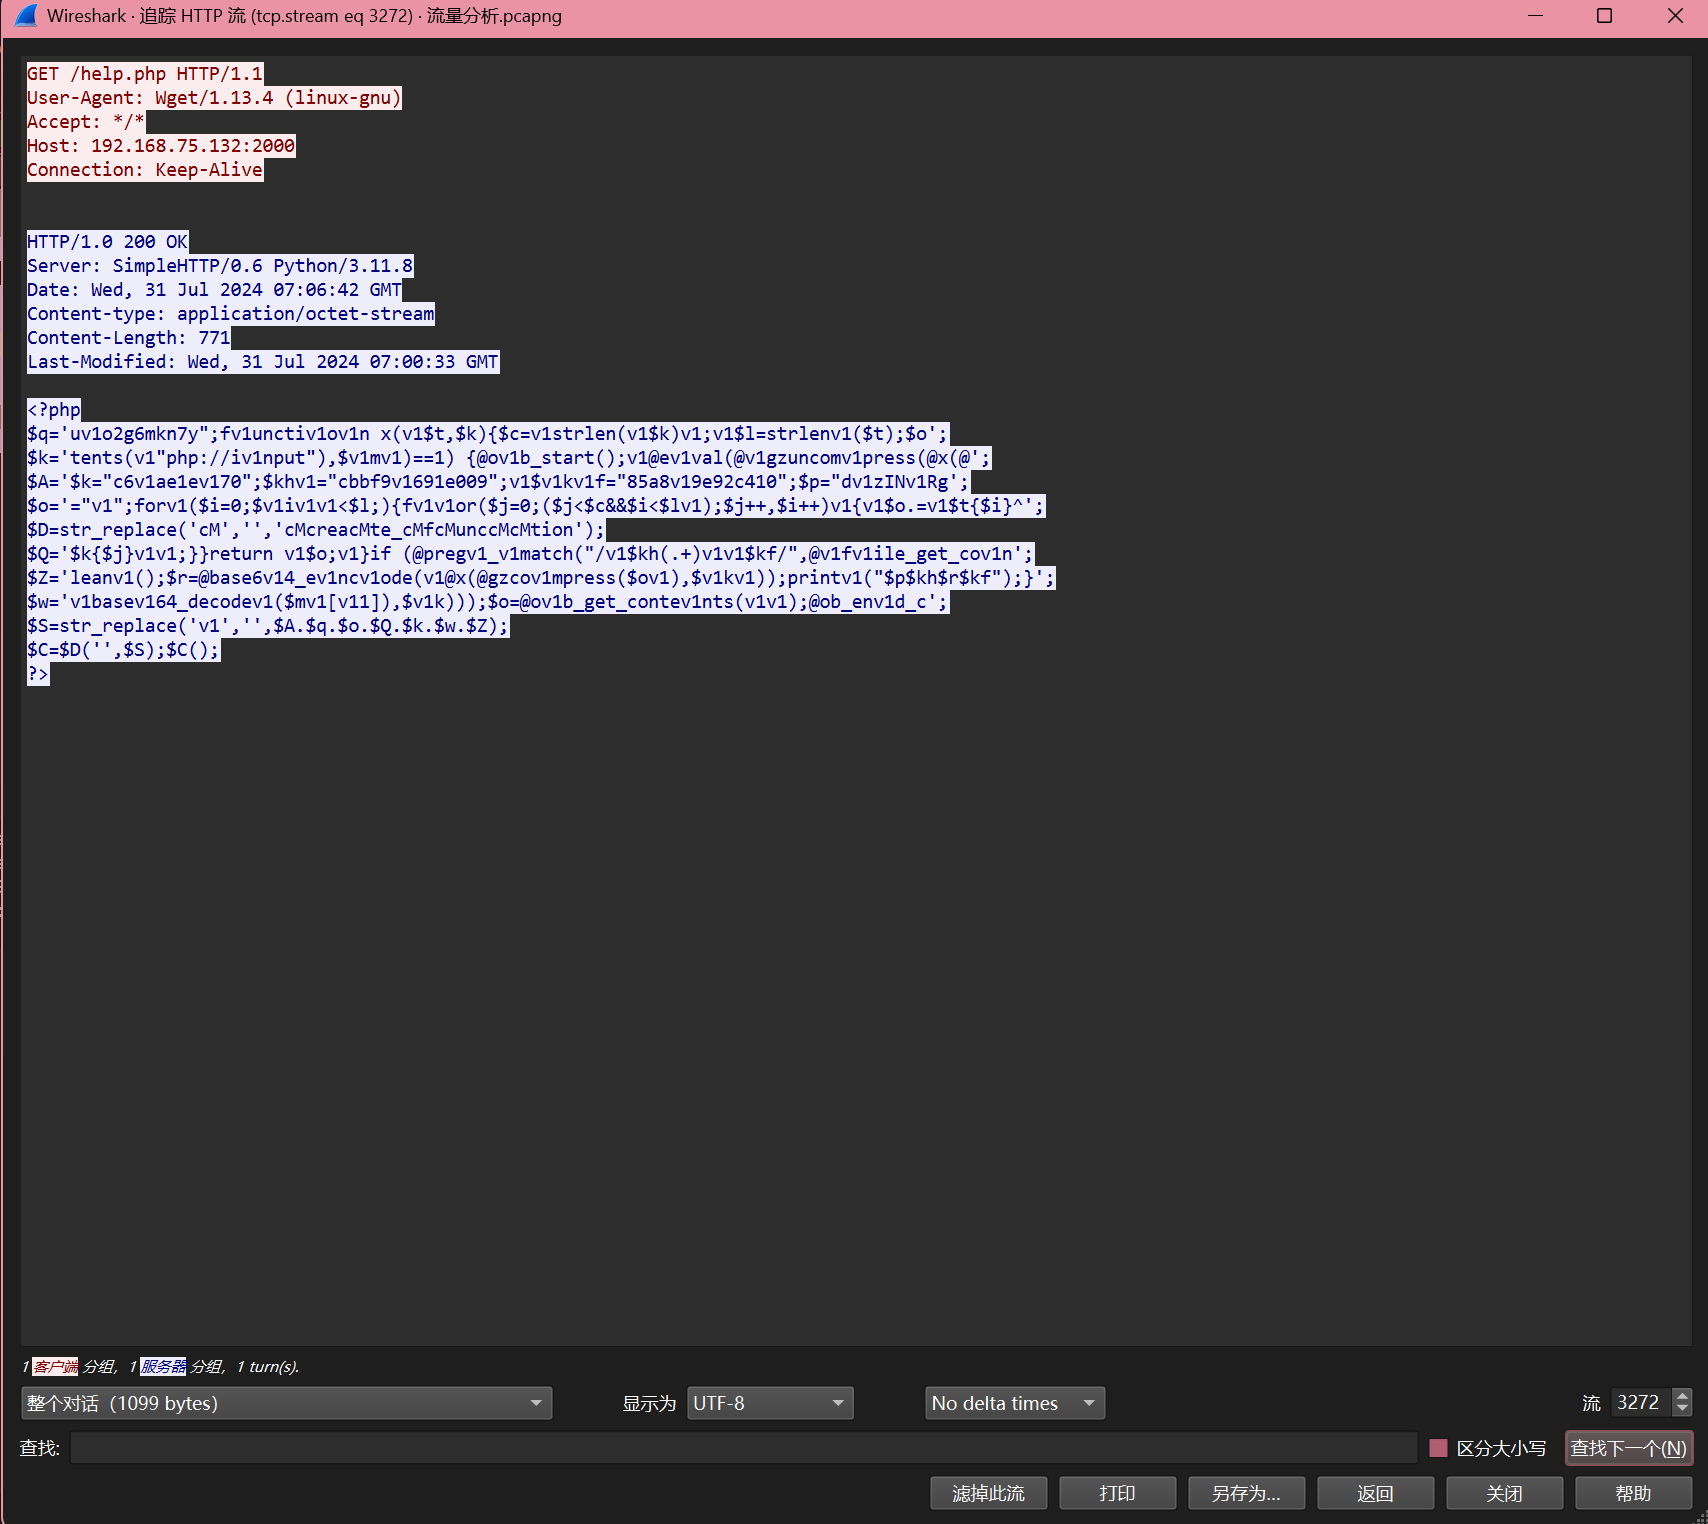Click the 帮助 help button
The image size is (1708, 1524).
pyautogui.click(x=1633, y=1493)
